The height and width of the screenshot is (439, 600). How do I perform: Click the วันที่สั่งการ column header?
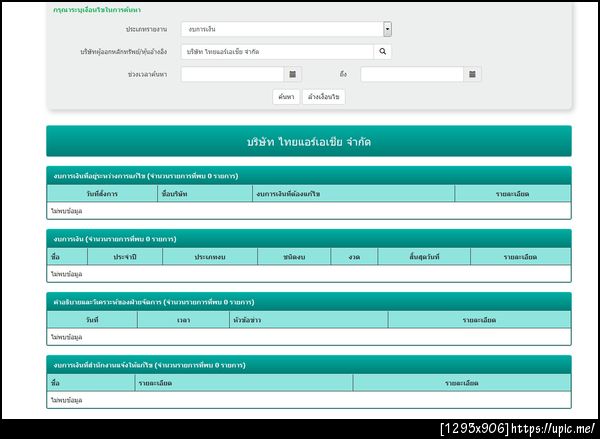[102, 194]
